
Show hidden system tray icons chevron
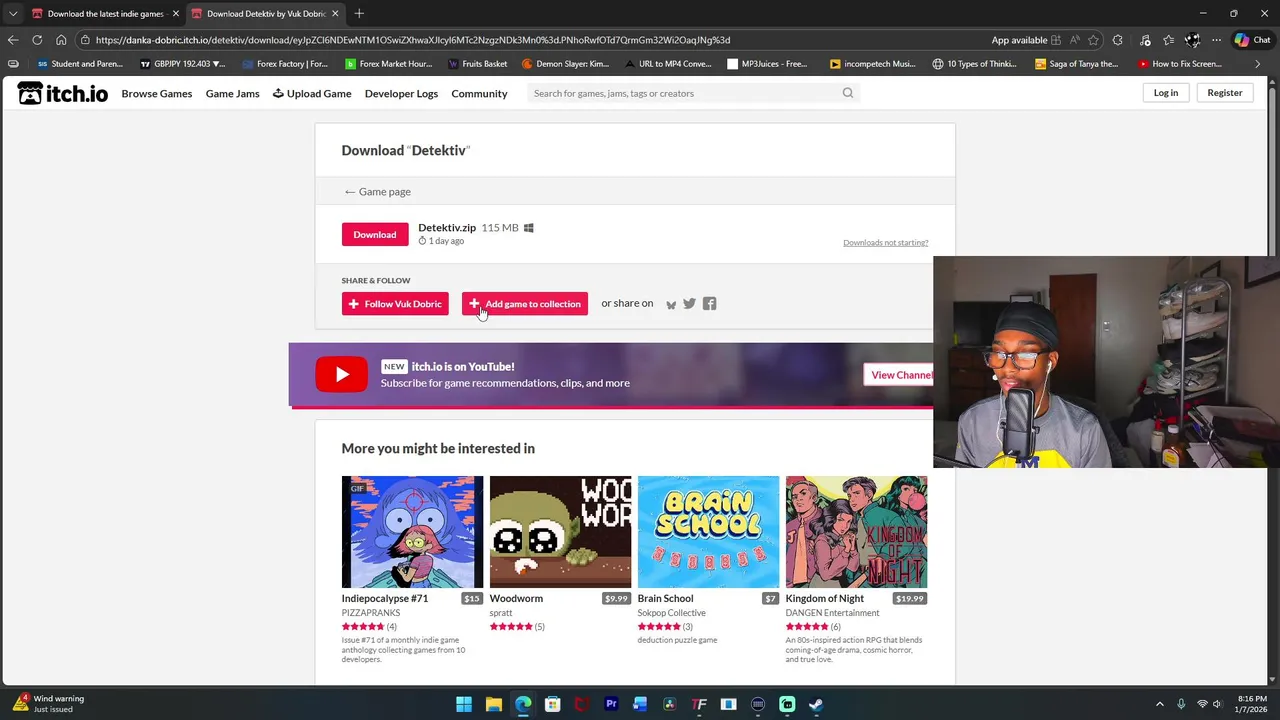(x=1160, y=704)
